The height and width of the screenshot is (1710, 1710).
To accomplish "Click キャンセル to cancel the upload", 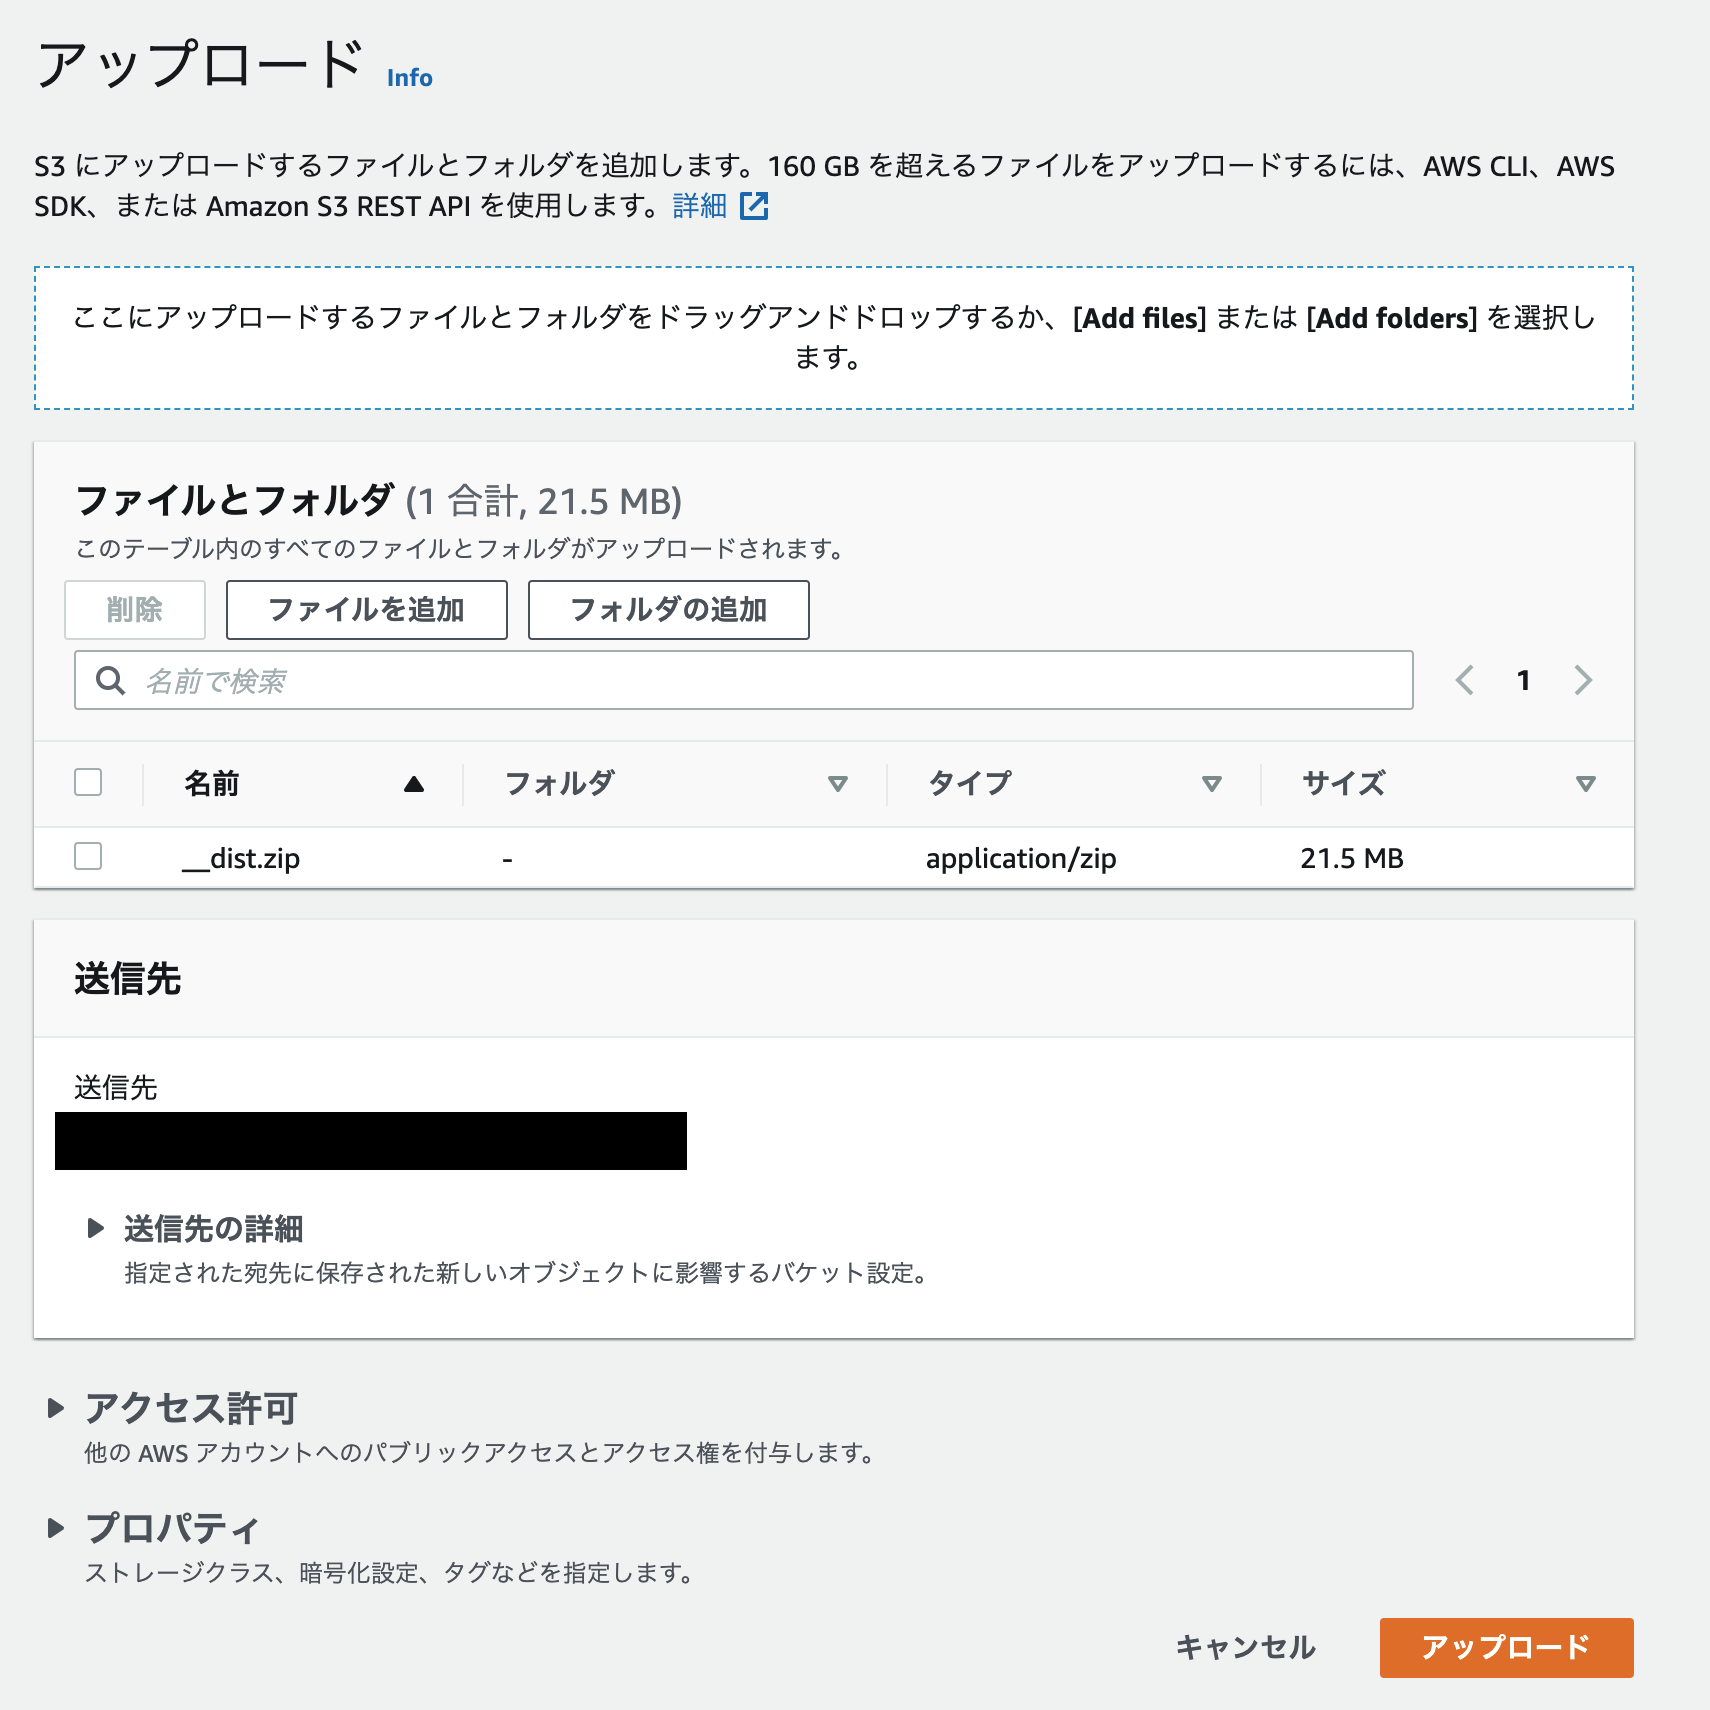I will (1246, 1648).
